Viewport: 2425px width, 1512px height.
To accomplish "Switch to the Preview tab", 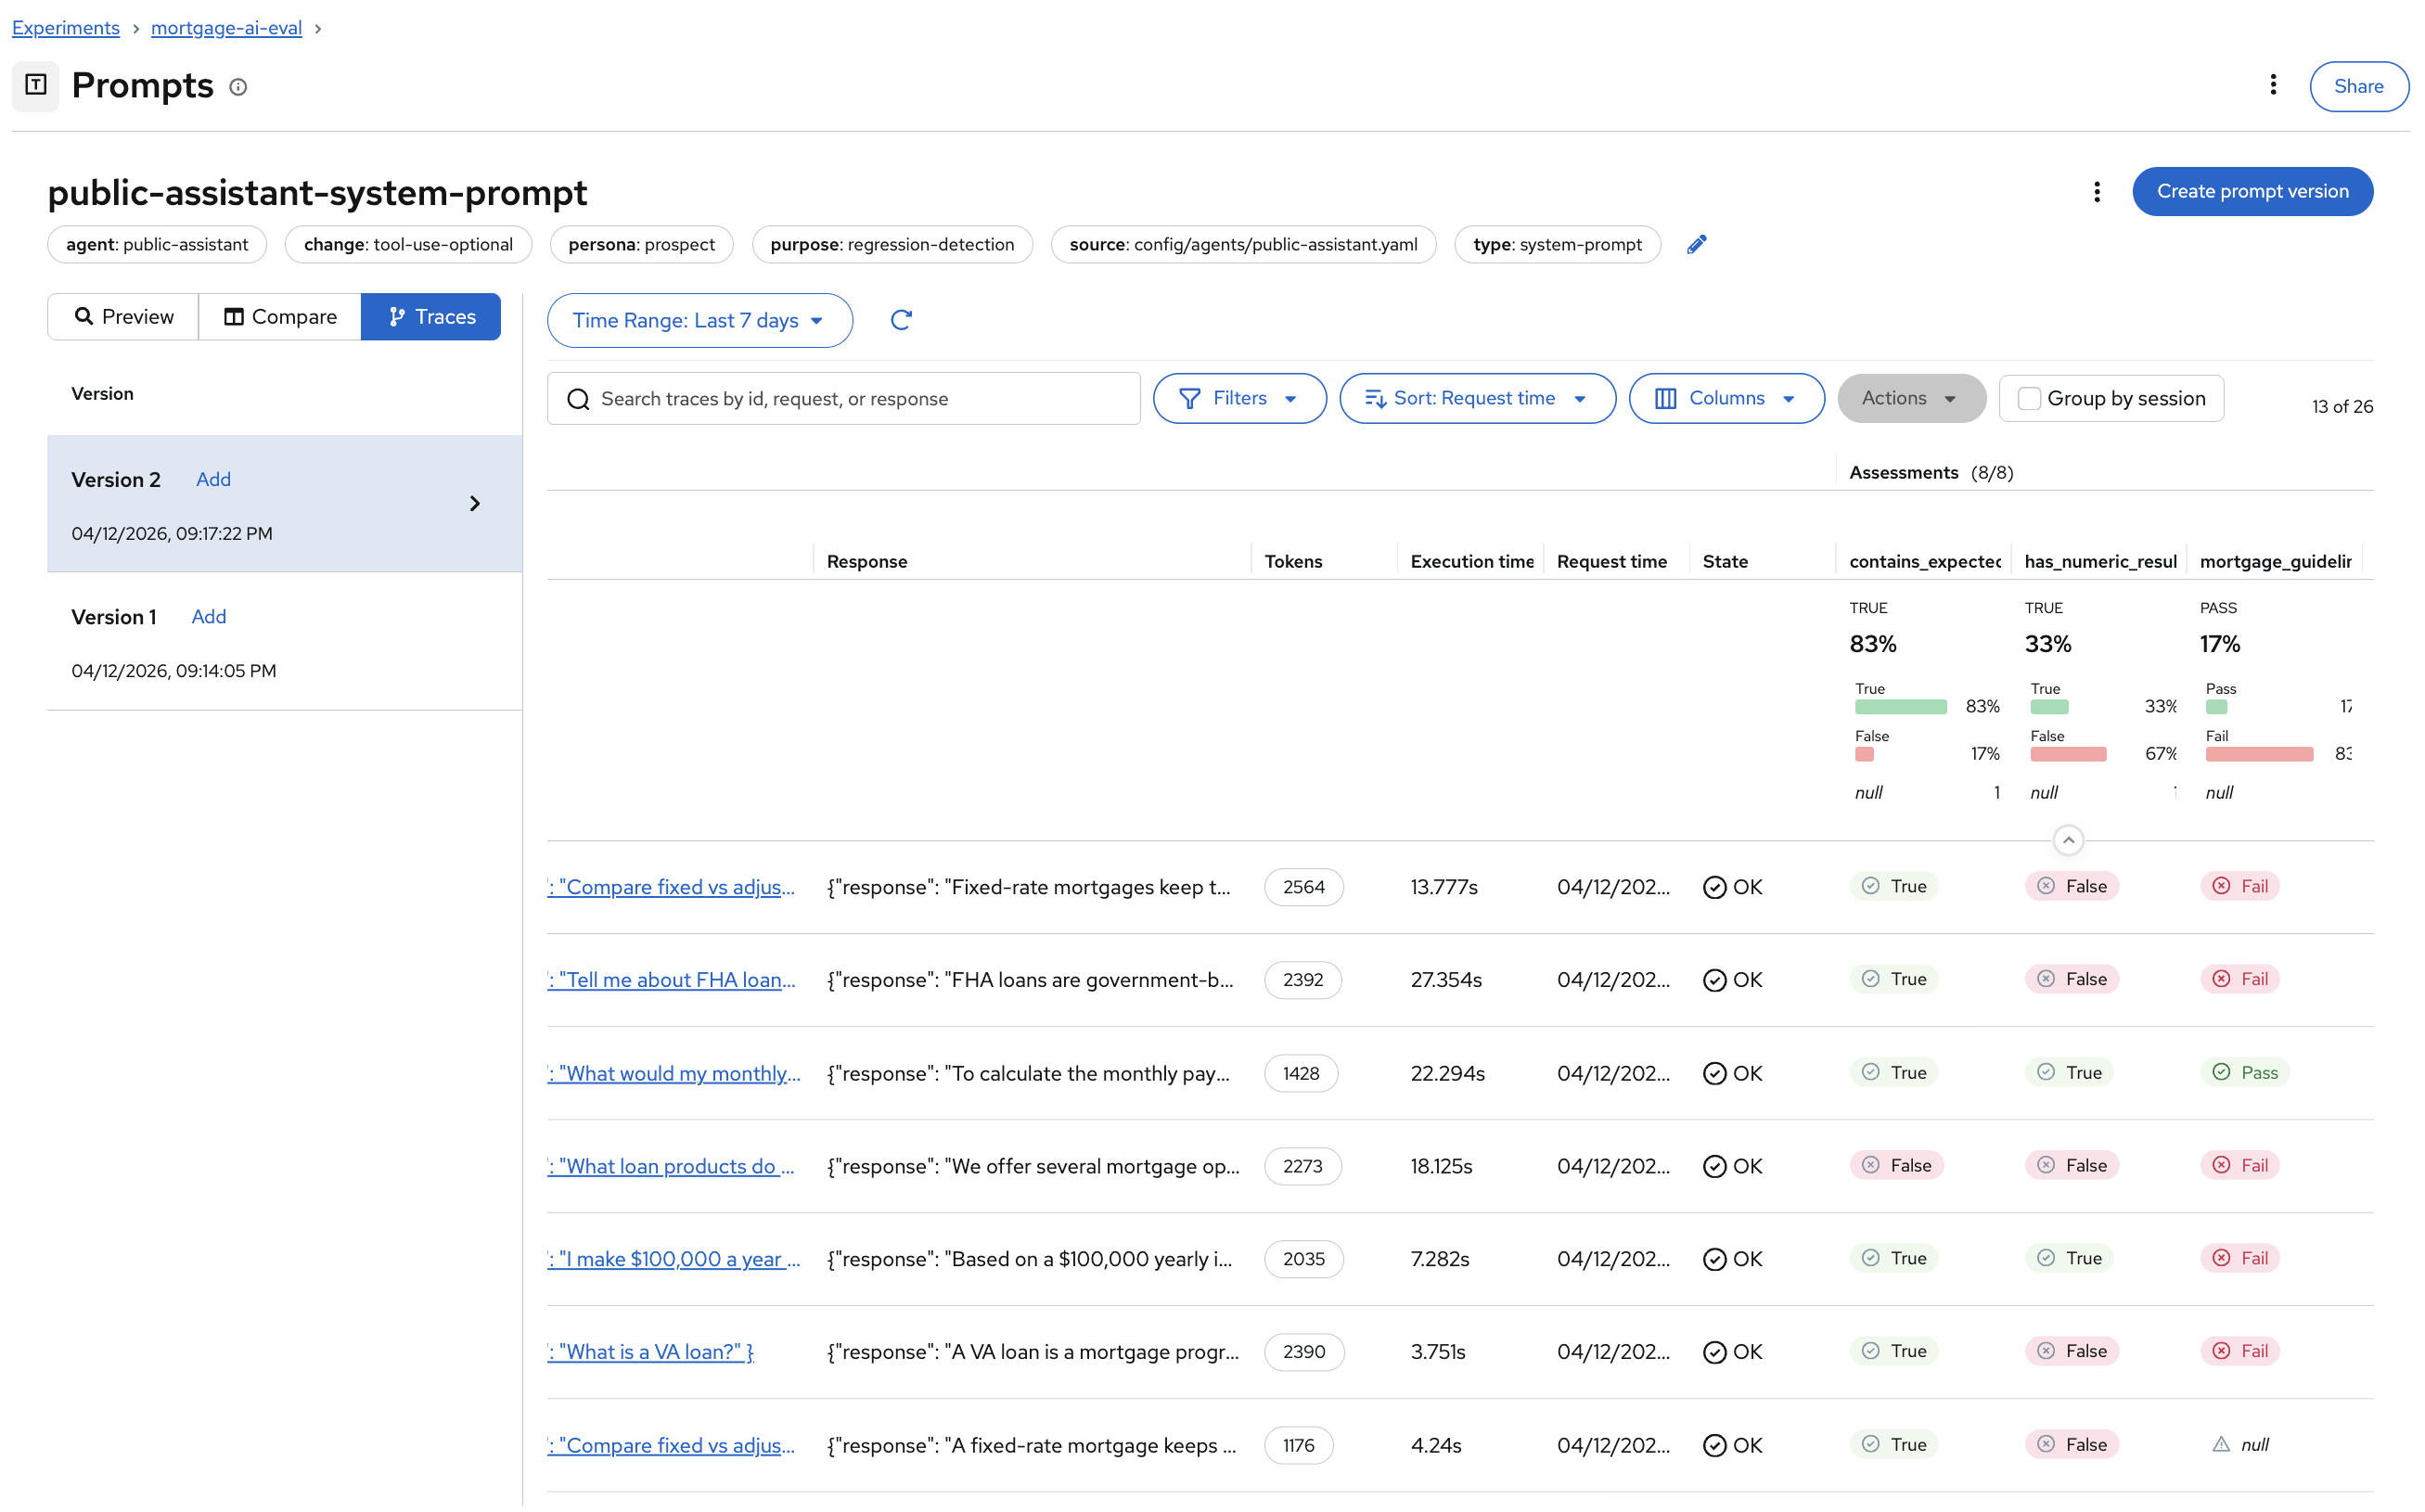I will click(123, 317).
